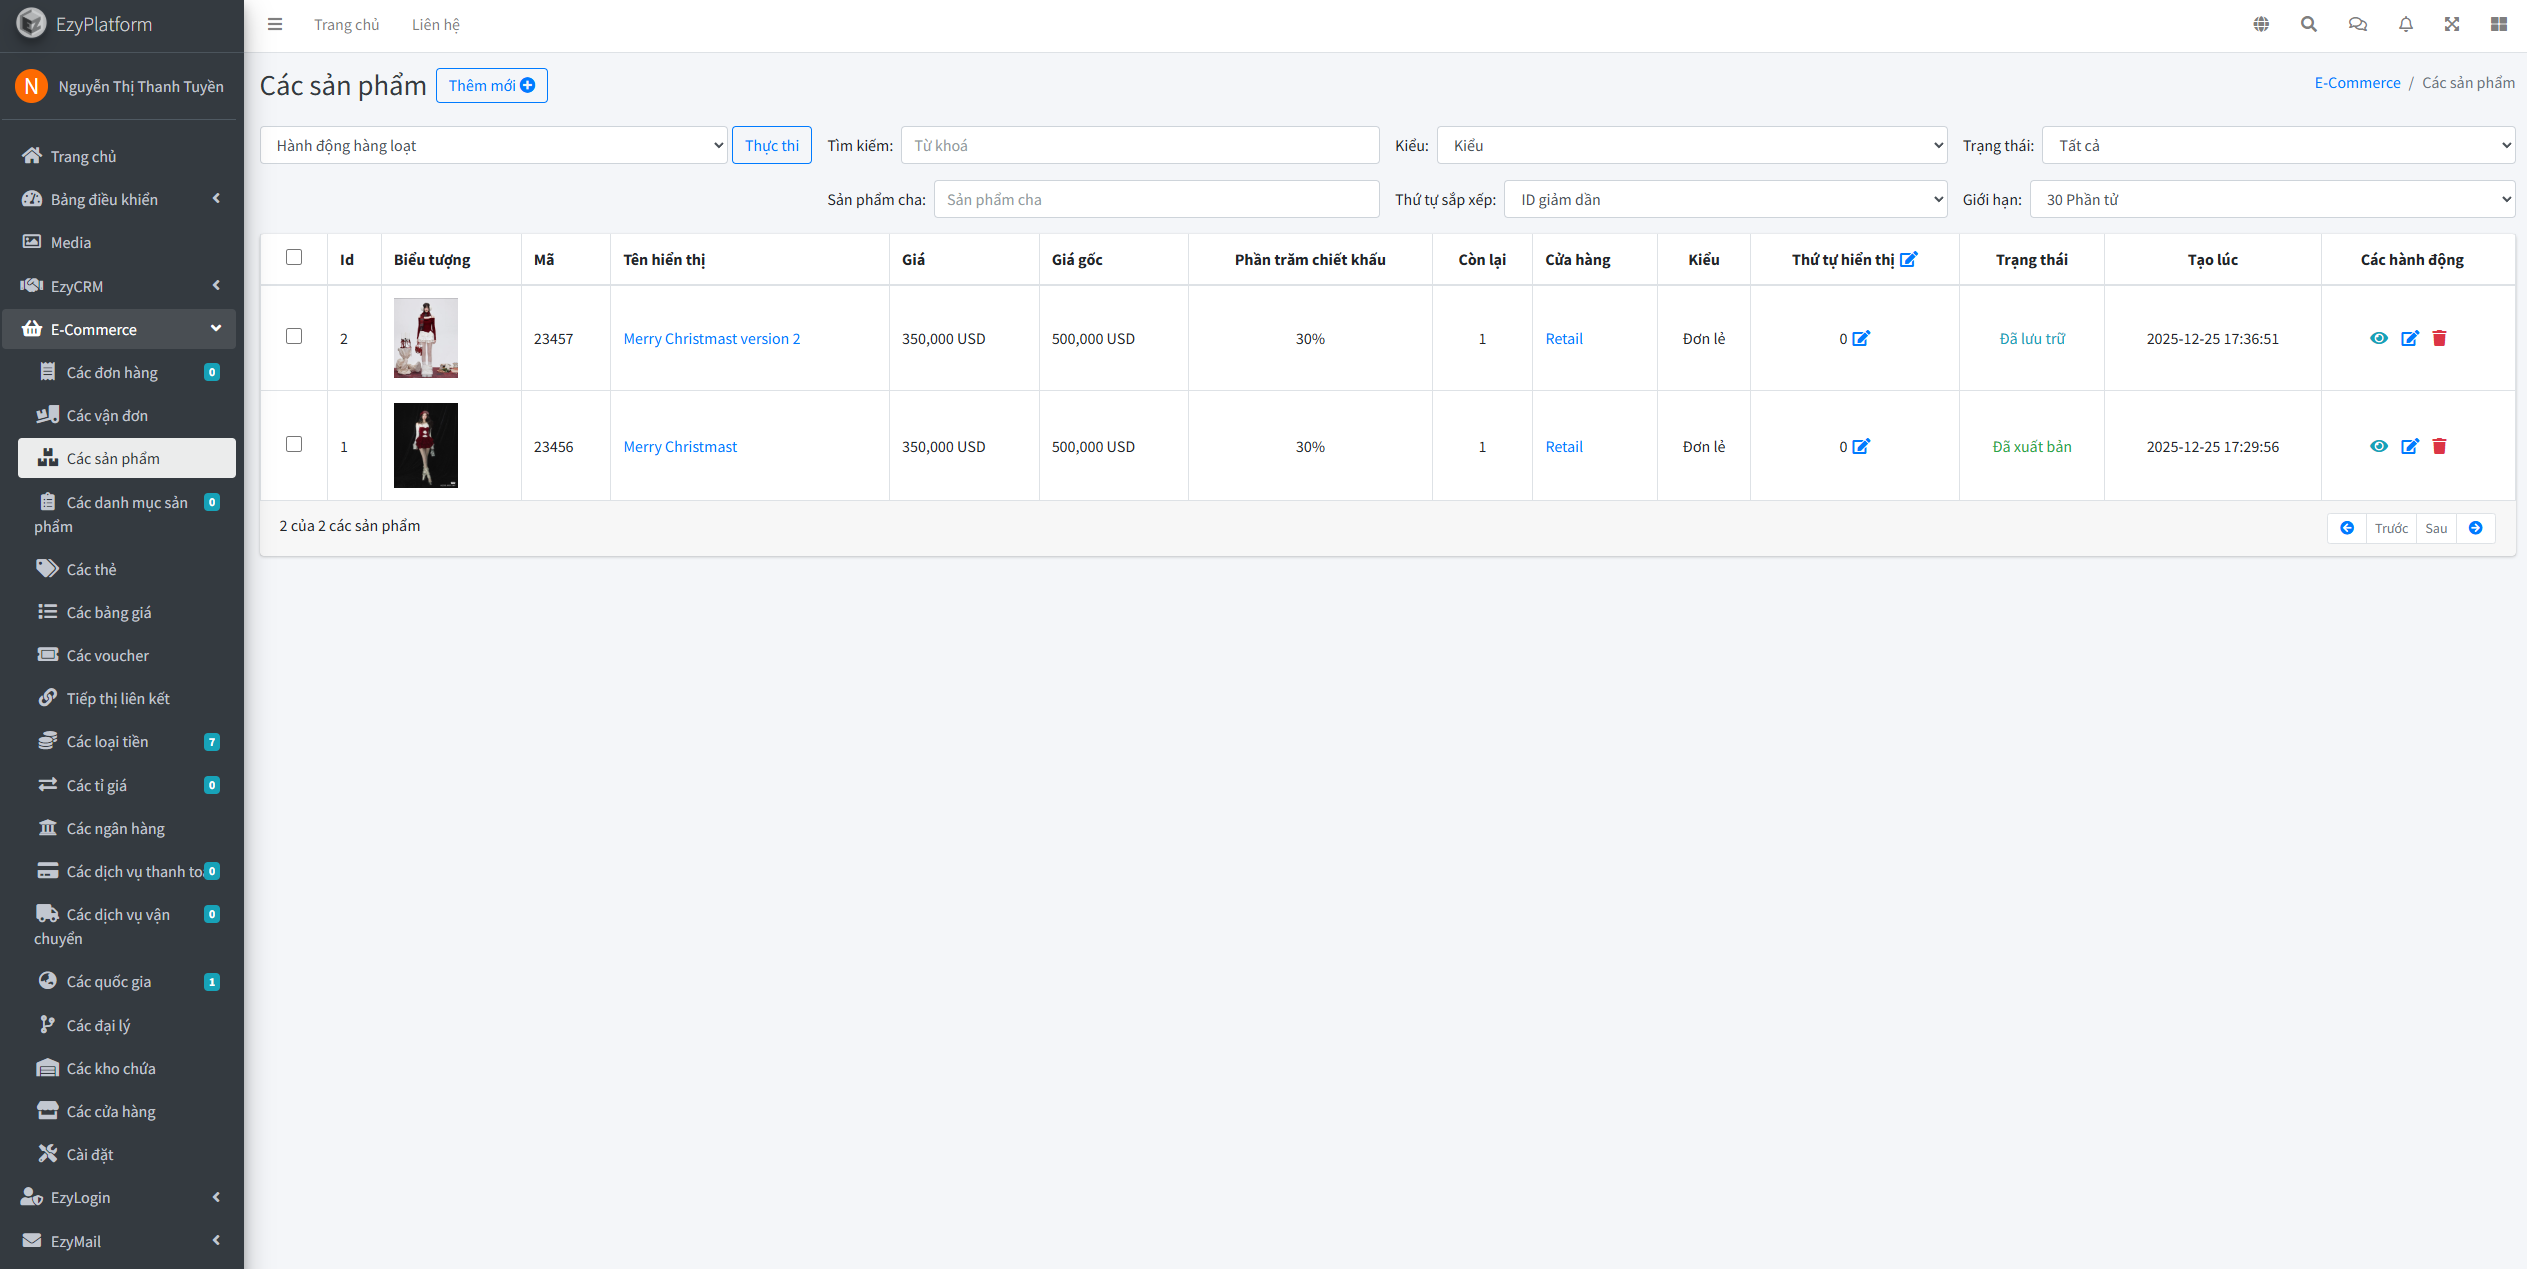
Task: Open the language globe icon
Action: [2260, 24]
